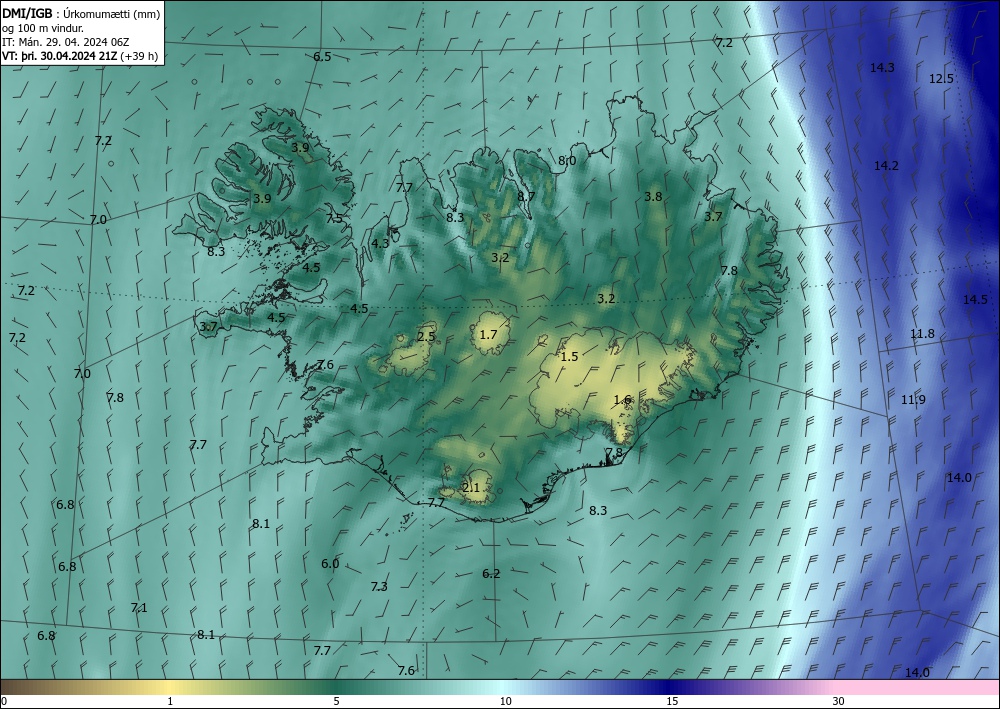Click the 10 tick on the colour scale
The width and height of the screenshot is (1000, 709).
pyautogui.click(x=505, y=702)
